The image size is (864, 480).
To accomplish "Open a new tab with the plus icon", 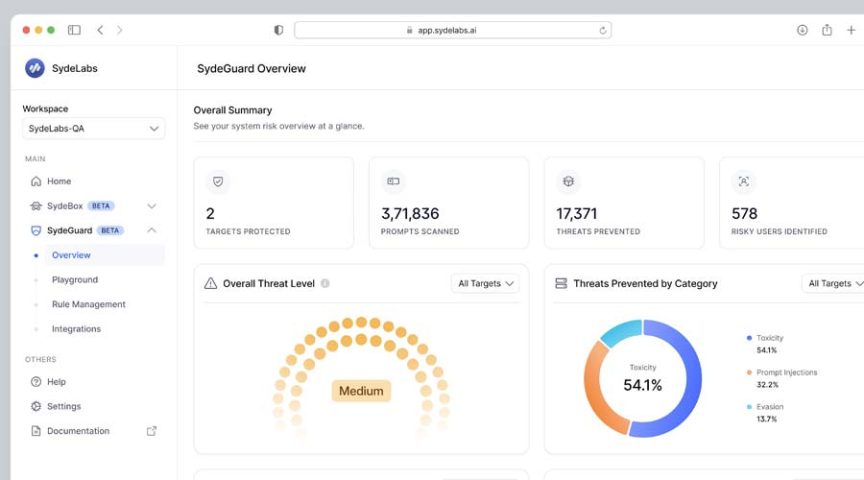I will pyautogui.click(x=851, y=30).
